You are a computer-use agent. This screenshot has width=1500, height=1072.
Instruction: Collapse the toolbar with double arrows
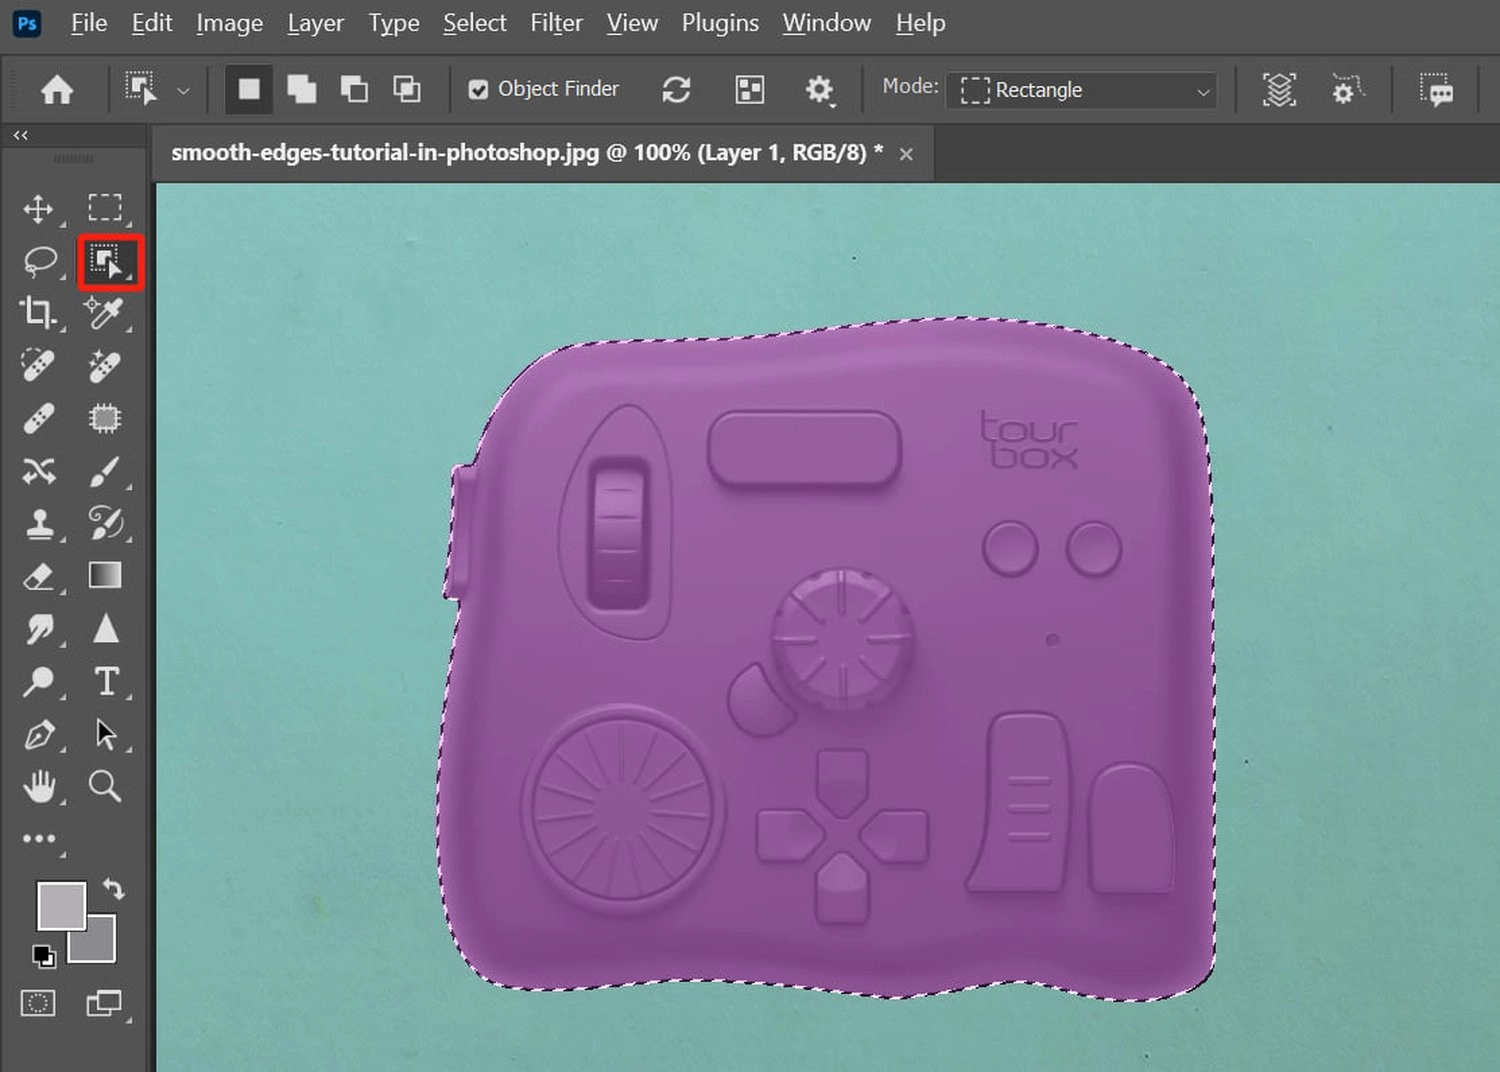[20, 135]
